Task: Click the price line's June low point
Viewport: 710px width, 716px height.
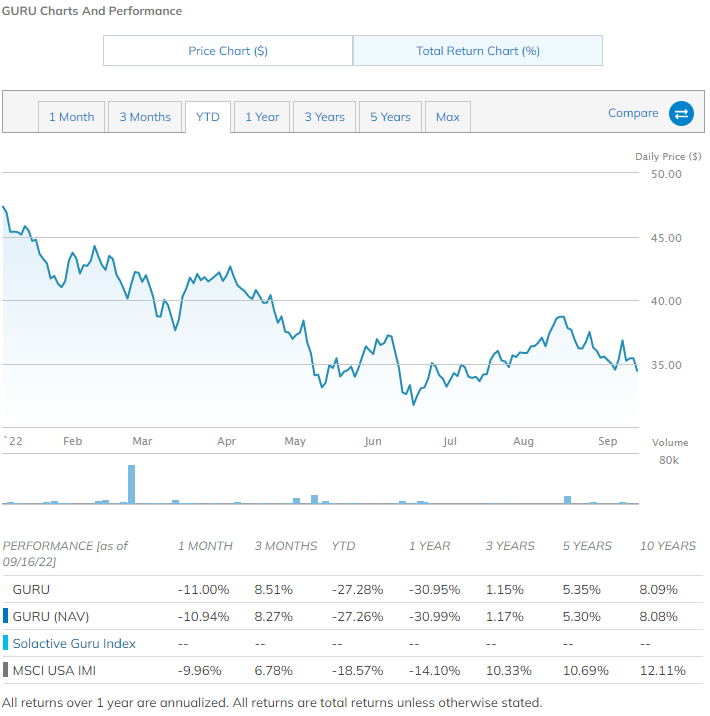Action: tap(413, 404)
